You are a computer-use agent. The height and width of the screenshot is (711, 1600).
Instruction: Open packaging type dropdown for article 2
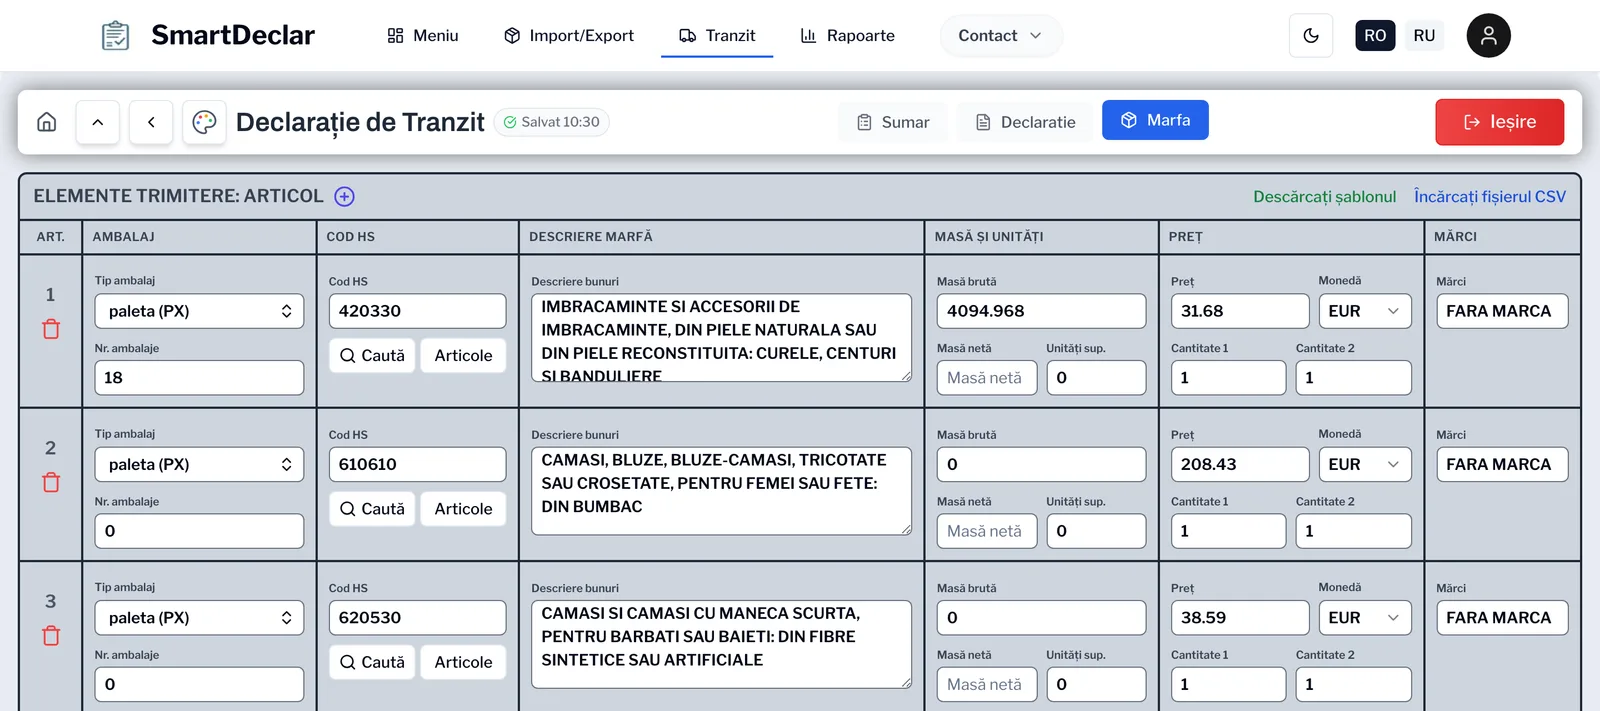pyautogui.click(x=199, y=464)
